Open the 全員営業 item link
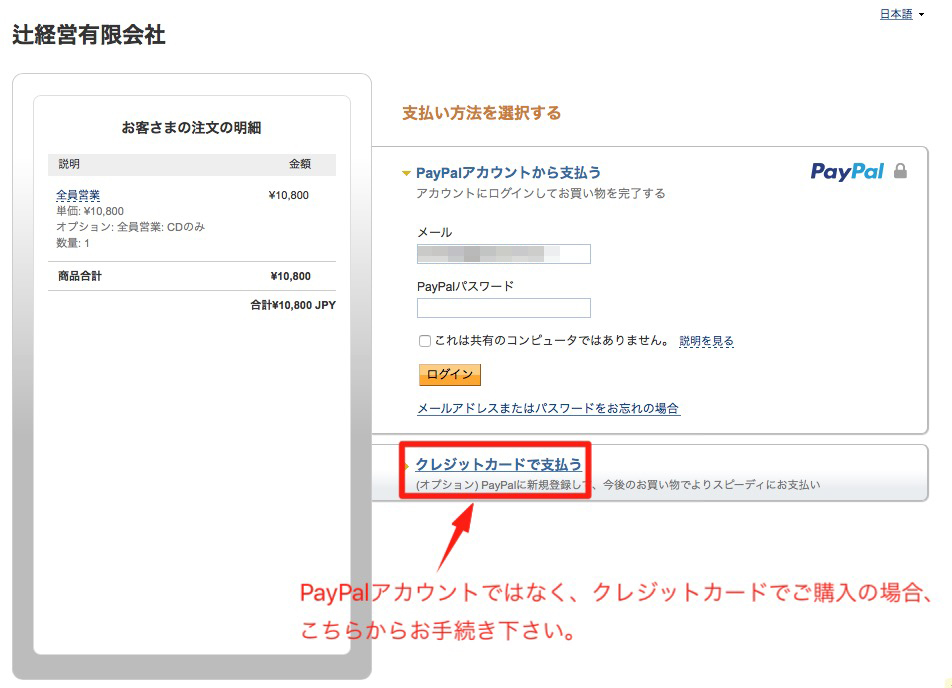The image size is (952, 688). pyautogui.click(x=78, y=196)
